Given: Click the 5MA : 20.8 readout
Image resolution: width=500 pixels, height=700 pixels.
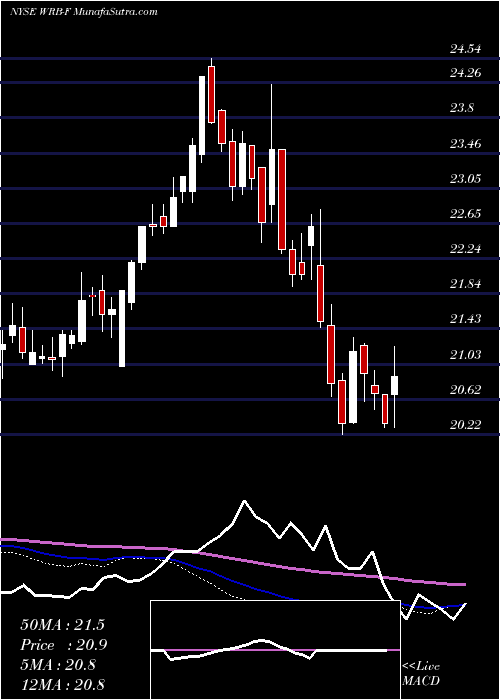Looking at the screenshot, I should 58,665.
